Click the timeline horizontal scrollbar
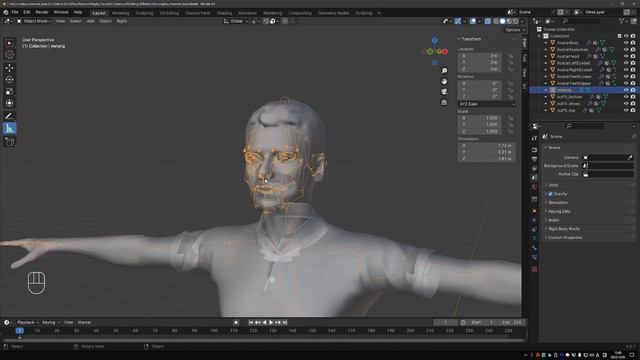Screen dimensions: 640x360 (264, 340)
